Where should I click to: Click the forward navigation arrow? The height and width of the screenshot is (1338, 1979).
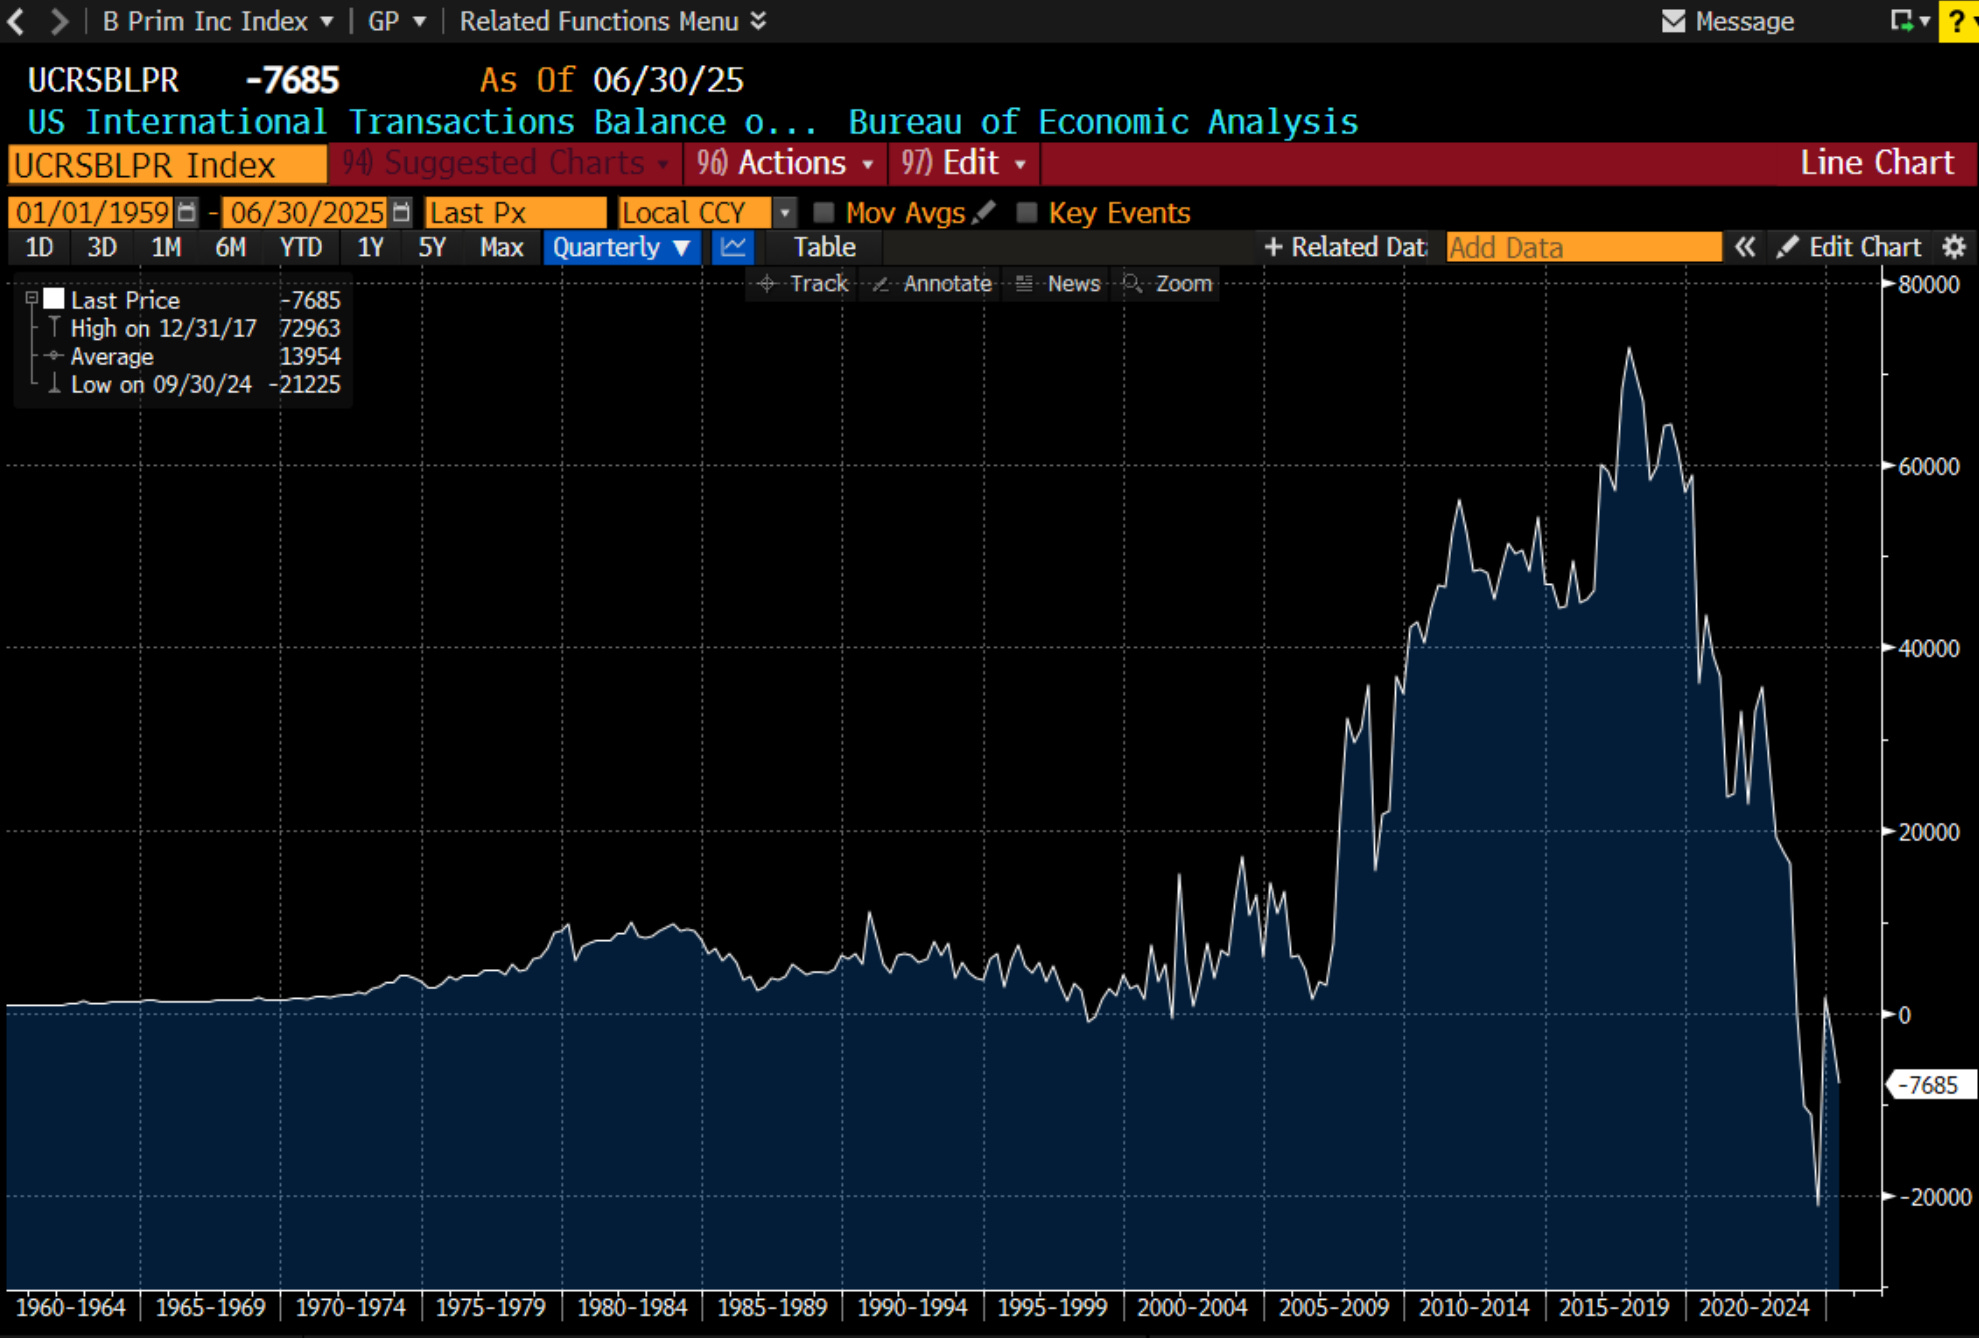[x=58, y=21]
